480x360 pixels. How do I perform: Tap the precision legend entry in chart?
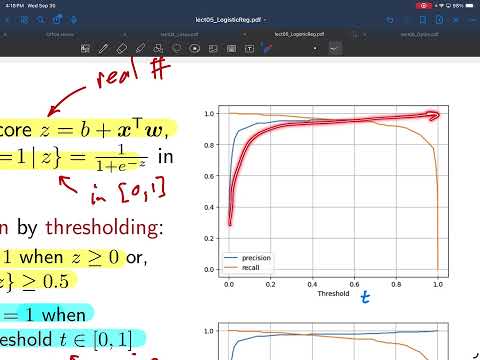click(248, 258)
